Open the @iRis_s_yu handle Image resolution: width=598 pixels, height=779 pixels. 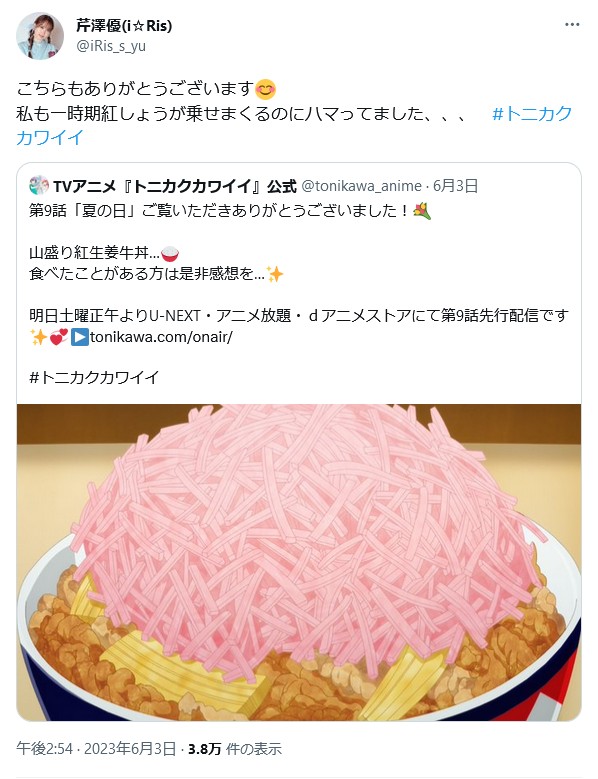coord(111,46)
